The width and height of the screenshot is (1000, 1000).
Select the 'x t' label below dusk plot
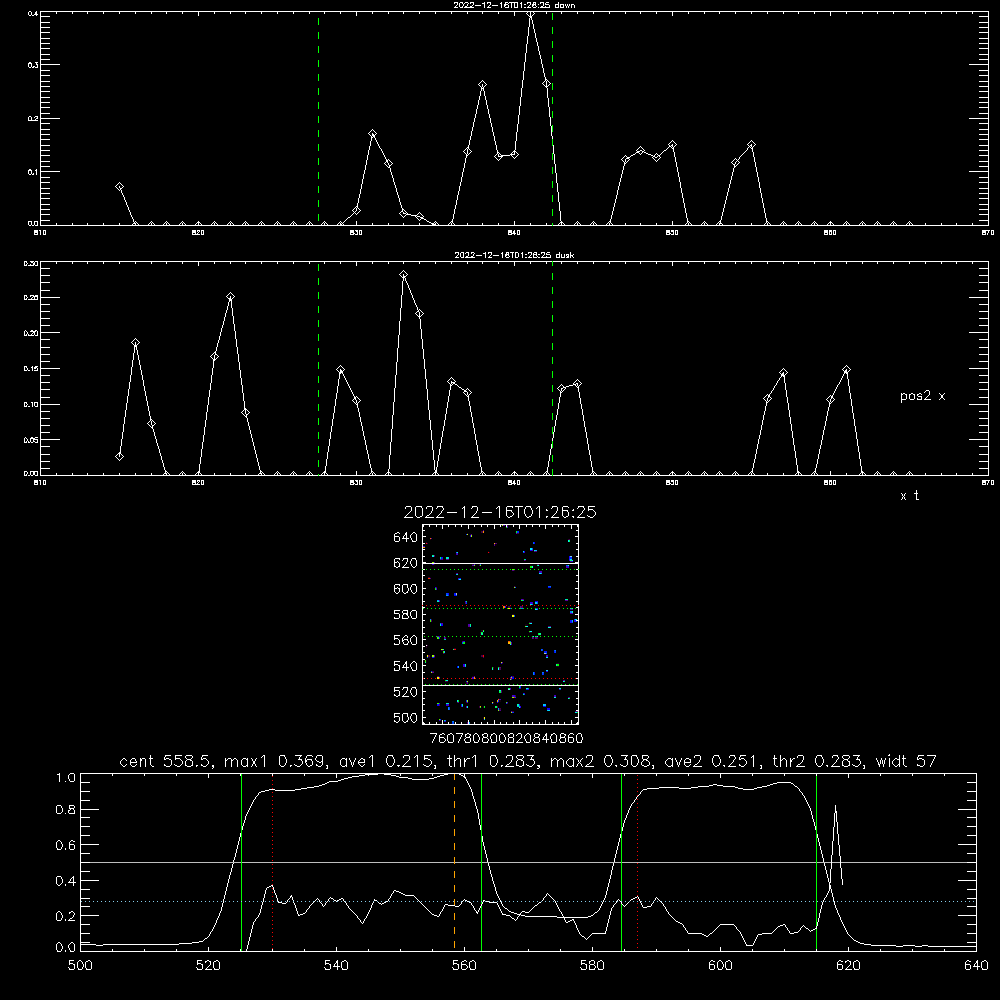tap(909, 496)
